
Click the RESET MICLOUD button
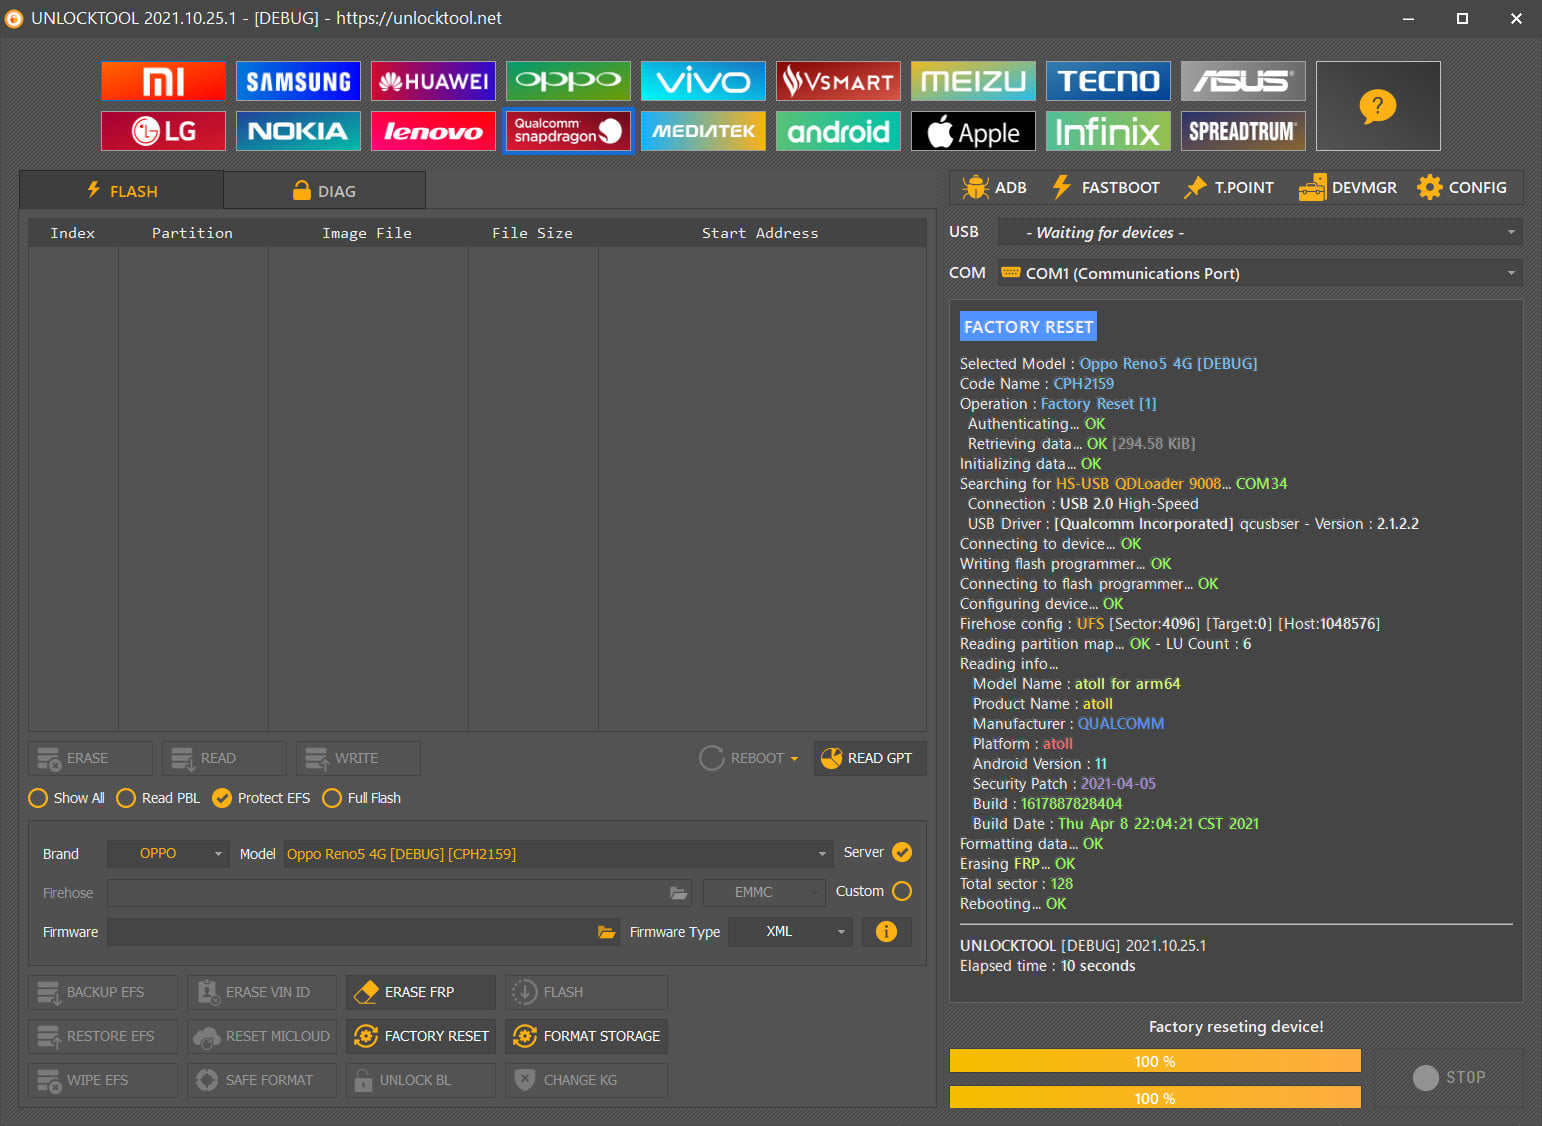[x=262, y=1036]
